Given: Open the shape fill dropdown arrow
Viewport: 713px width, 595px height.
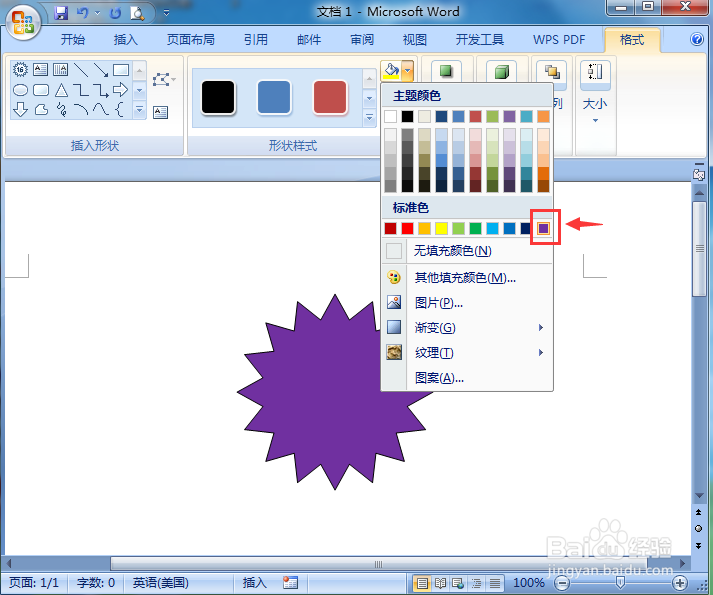Looking at the screenshot, I should coord(407,71).
